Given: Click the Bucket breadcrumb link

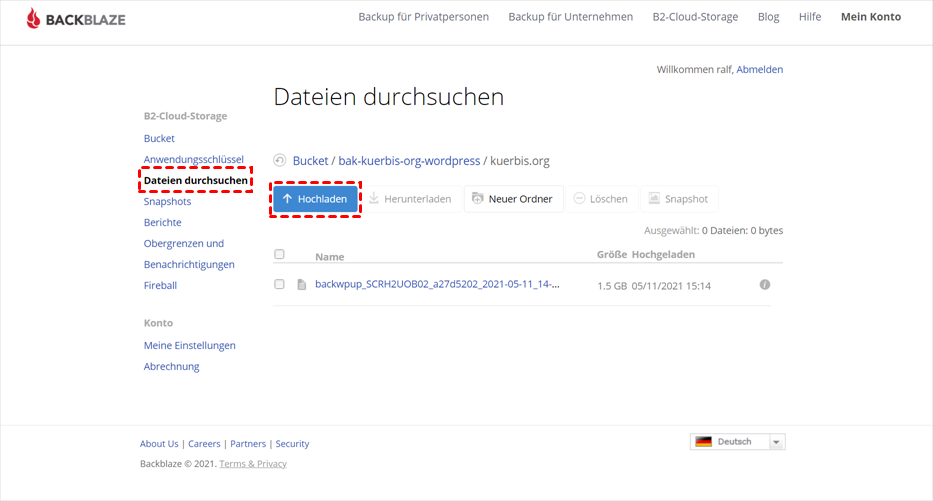Looking at the screenshot, I should point(310,161).
